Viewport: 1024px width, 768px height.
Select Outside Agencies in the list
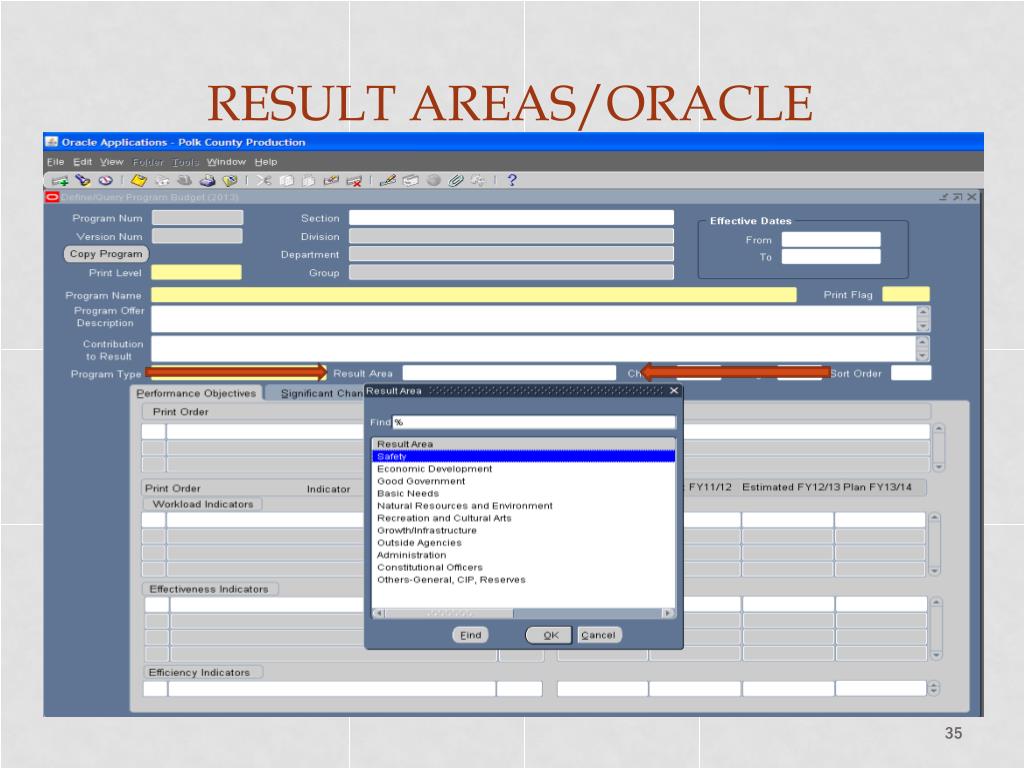pyautogui.click(x=523, y=543)
